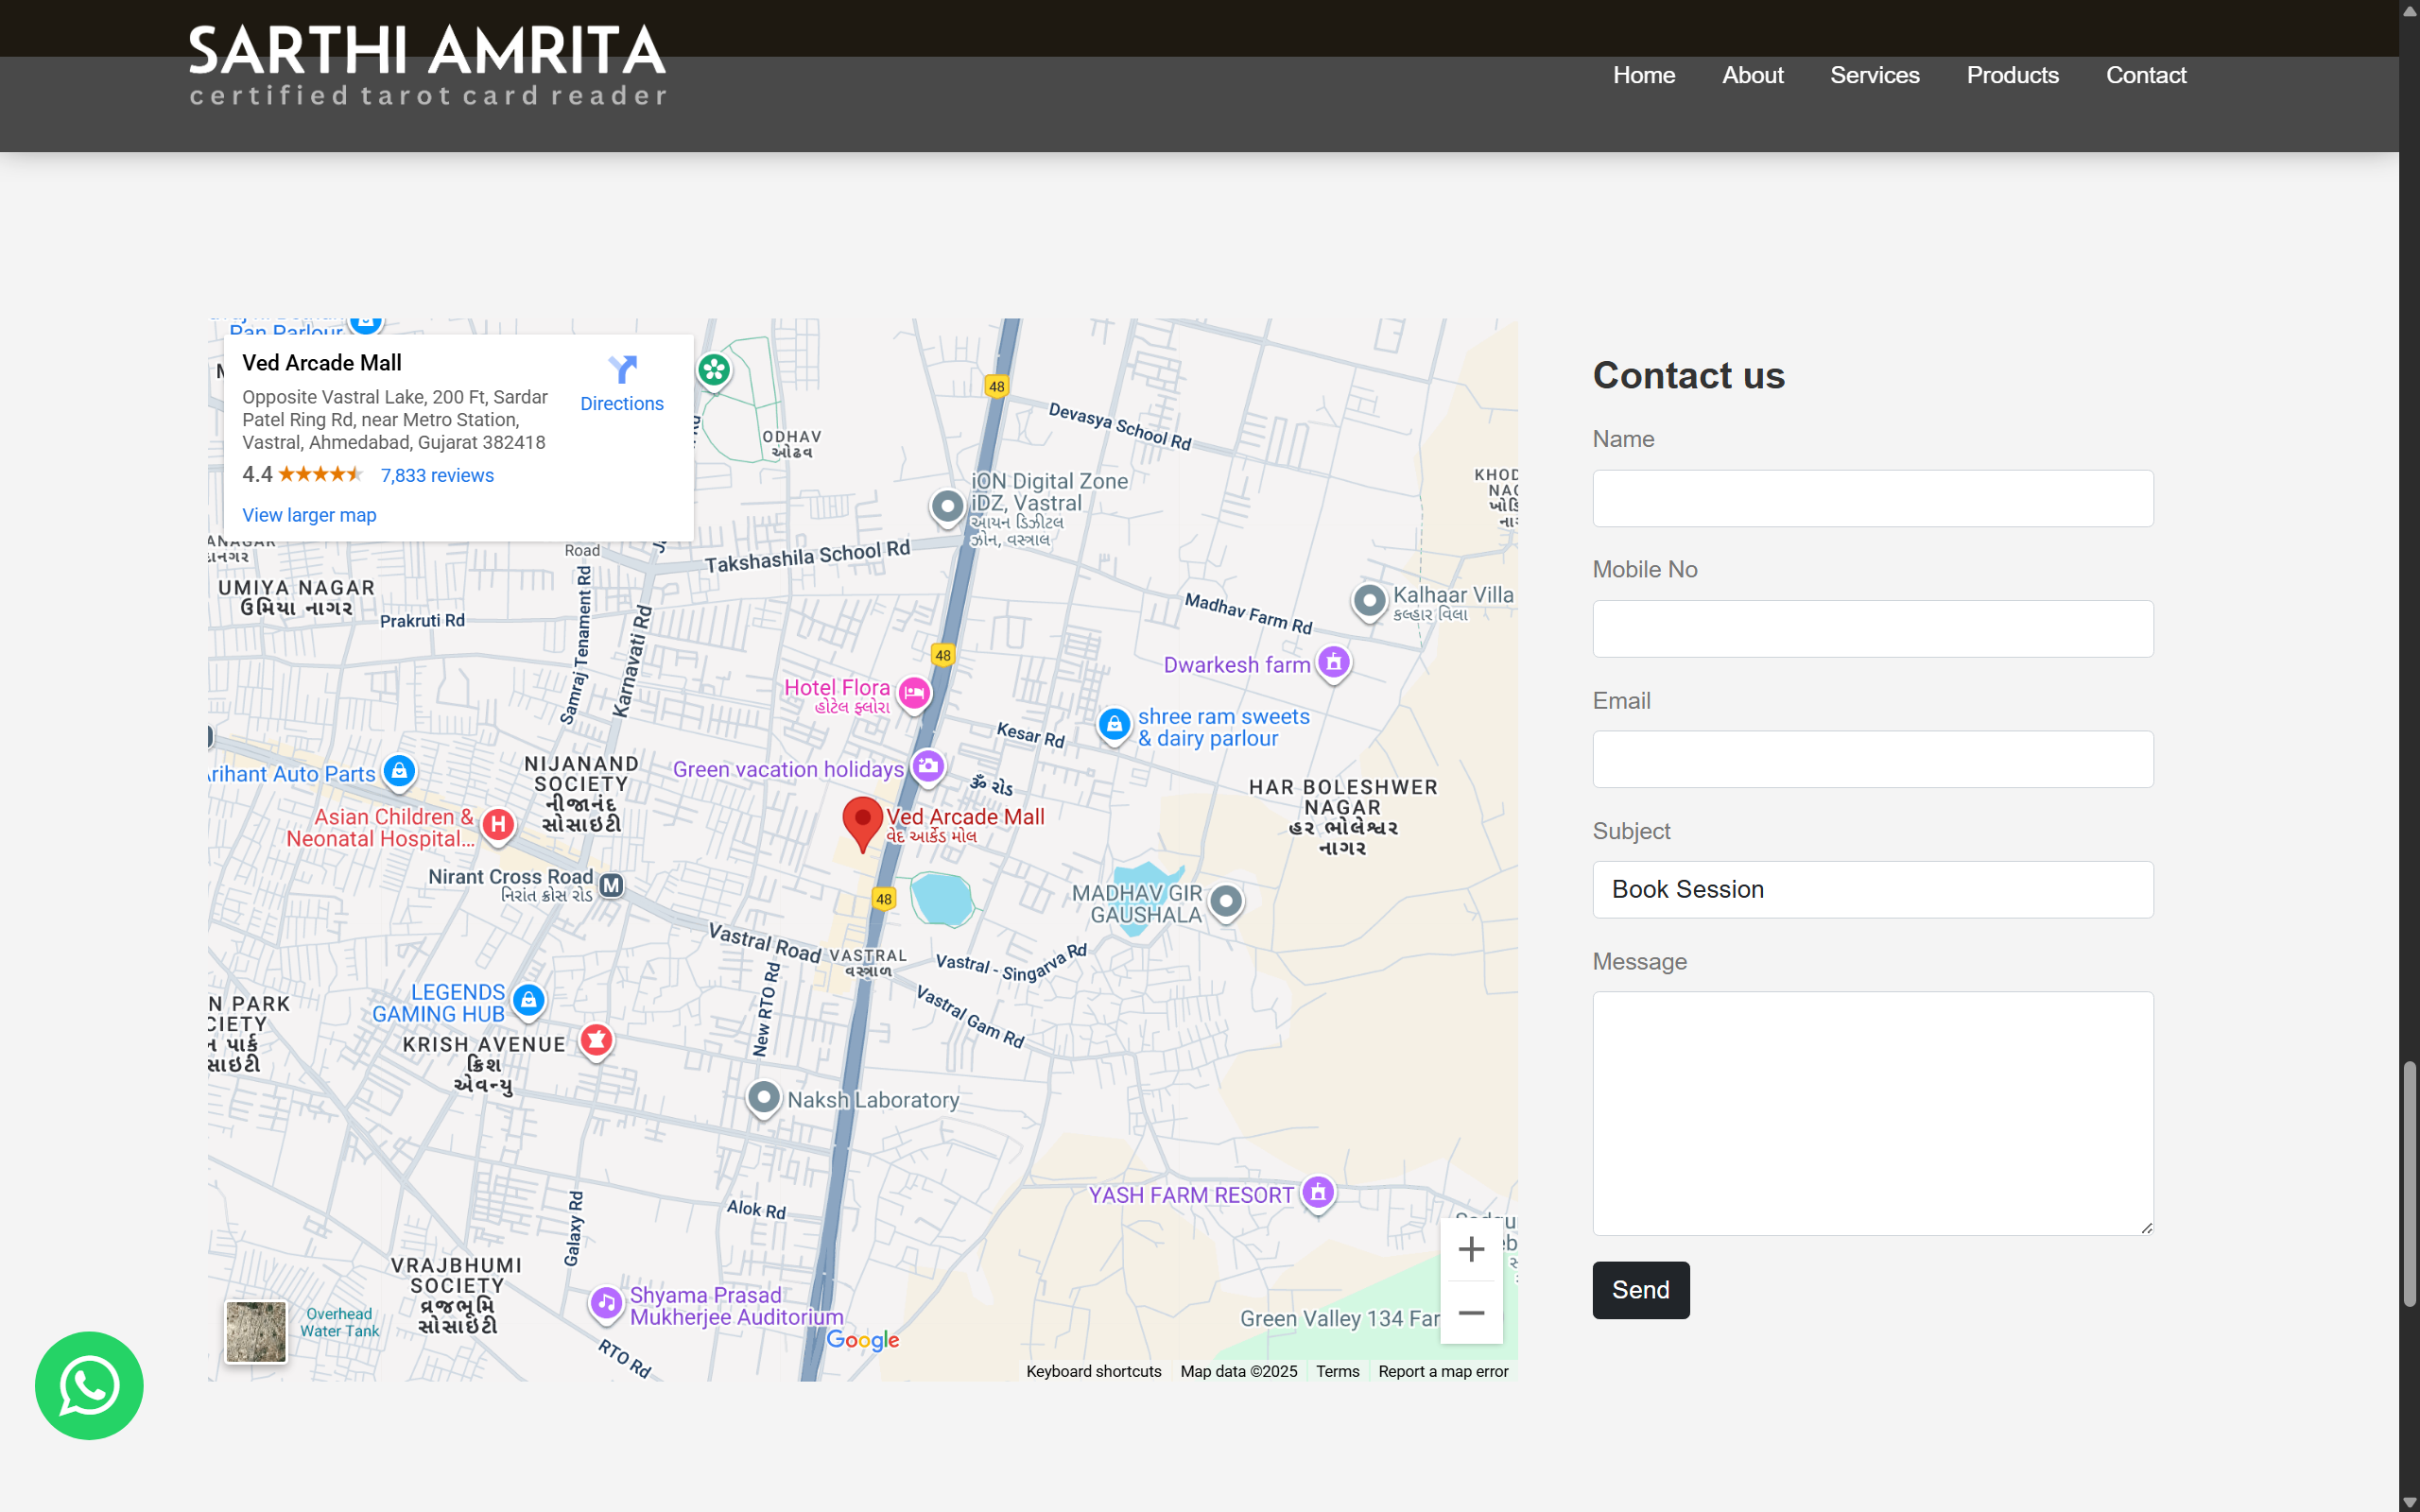Click the Asian Children hospital marker

pos(498,824)
